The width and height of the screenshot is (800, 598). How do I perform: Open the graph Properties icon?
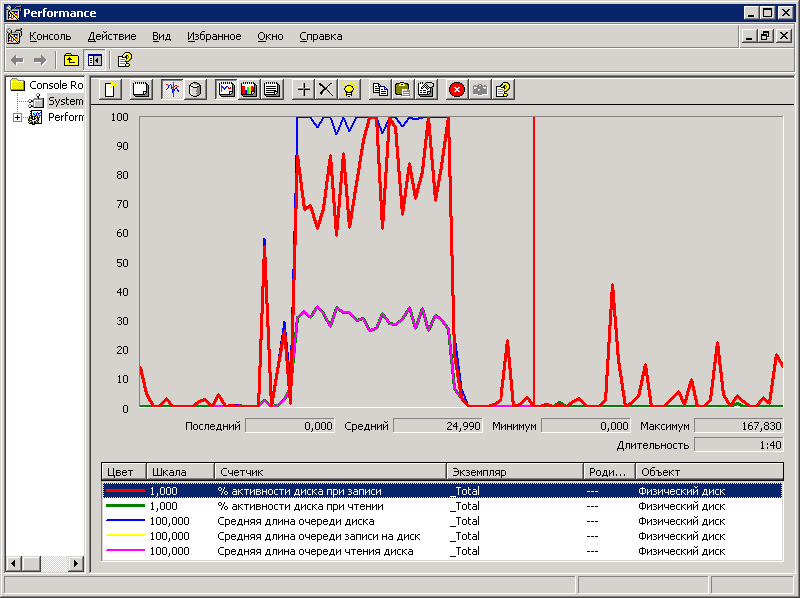426,89
